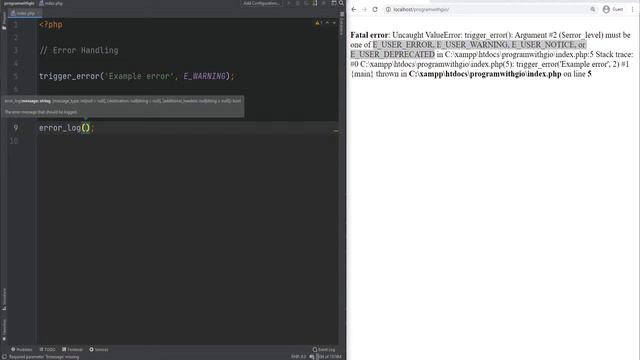Open Search Everywhere magnifier in IDE

pyautogui.click(x=341, y=3)
